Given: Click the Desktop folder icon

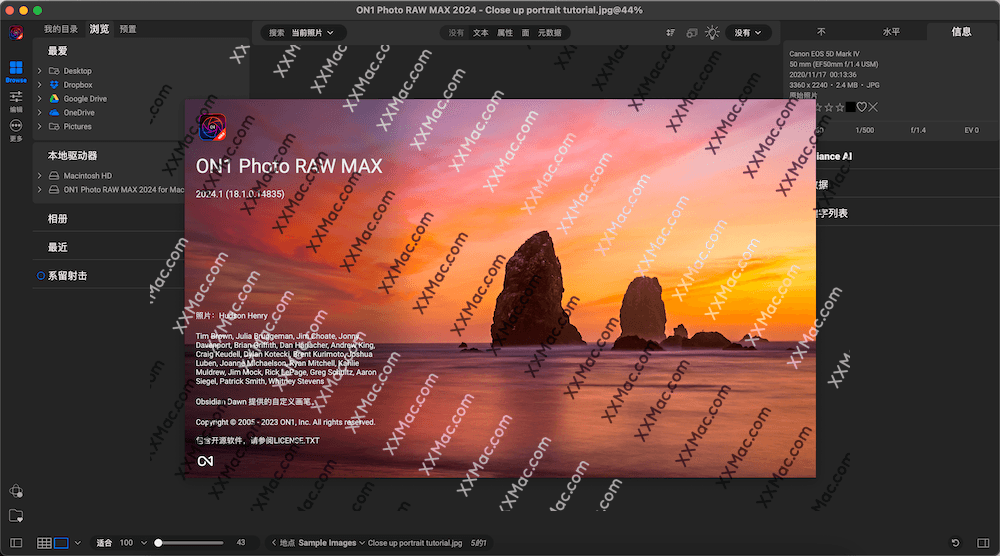Looking at the screenshot, I should pos(54,71).
